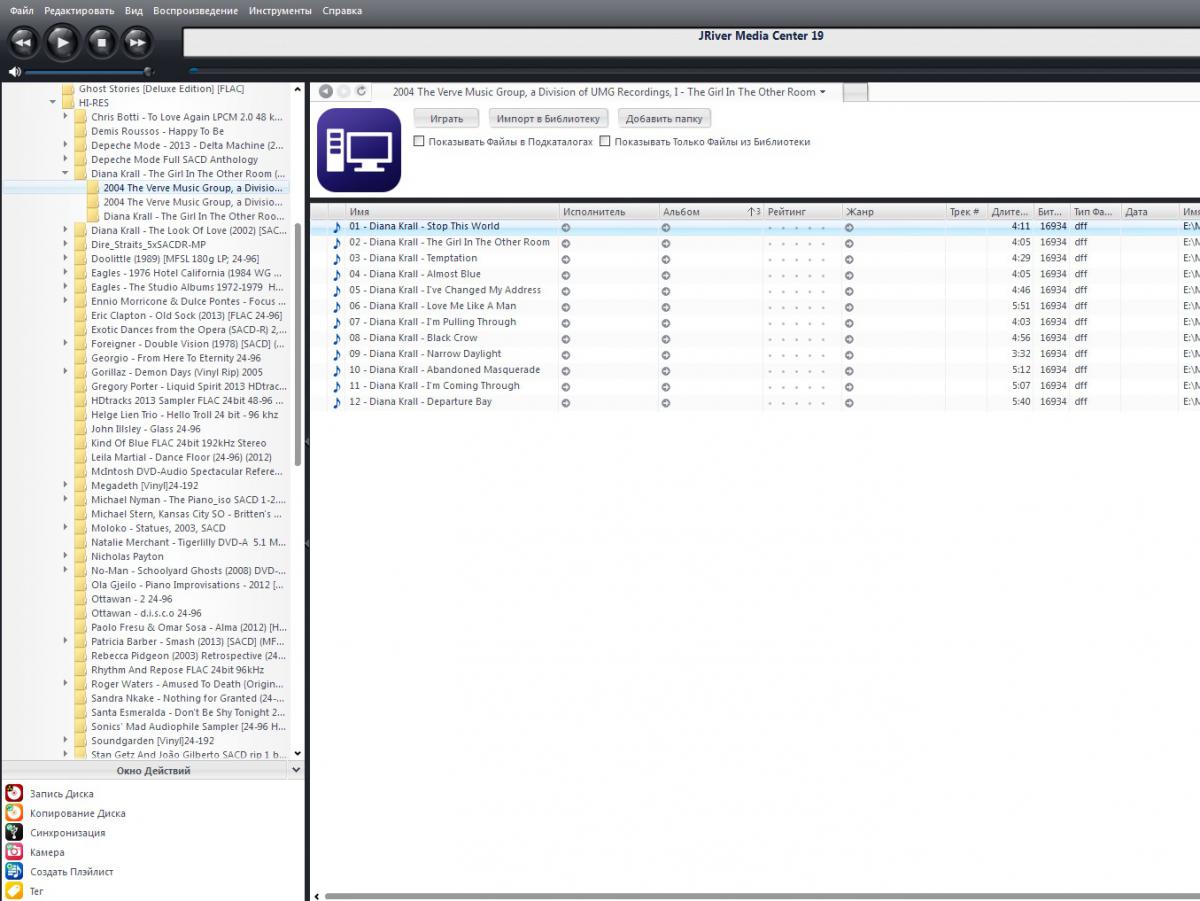Expand Depeche Mode Full SACD Anthology folder
The height and width of the screenshot is (901, 1200).
click(66, 159)
